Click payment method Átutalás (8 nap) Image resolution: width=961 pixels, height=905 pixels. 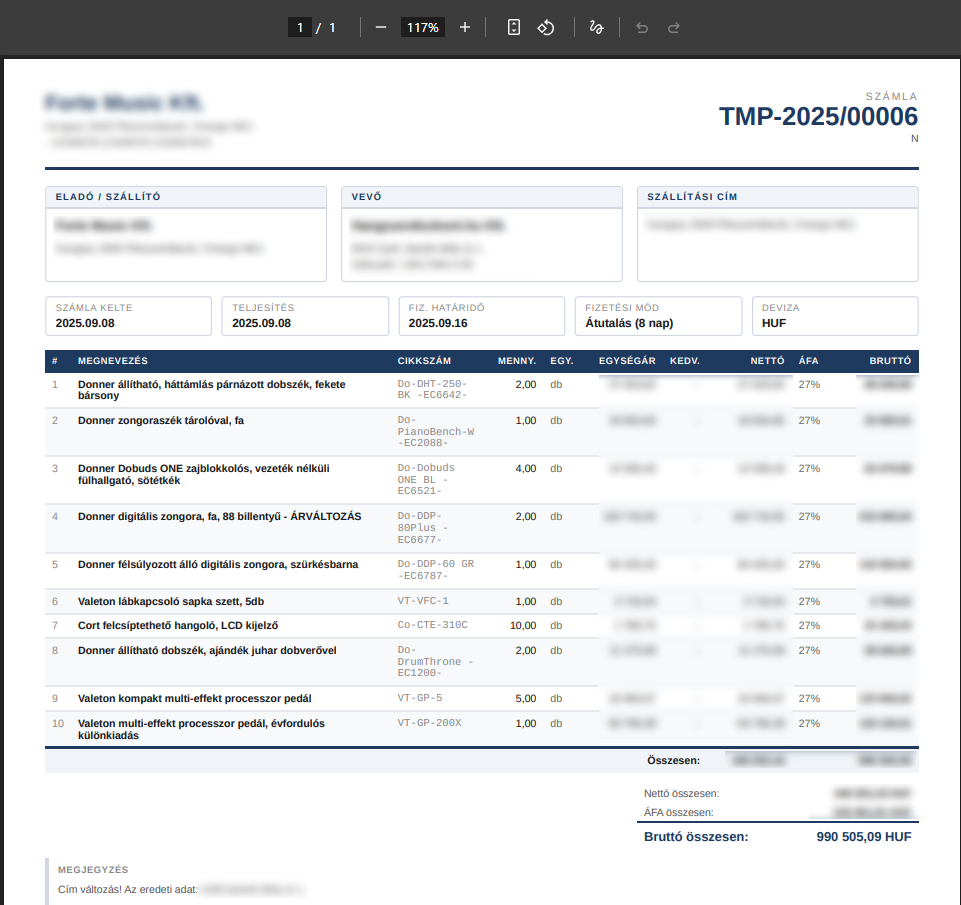[629, 323]
